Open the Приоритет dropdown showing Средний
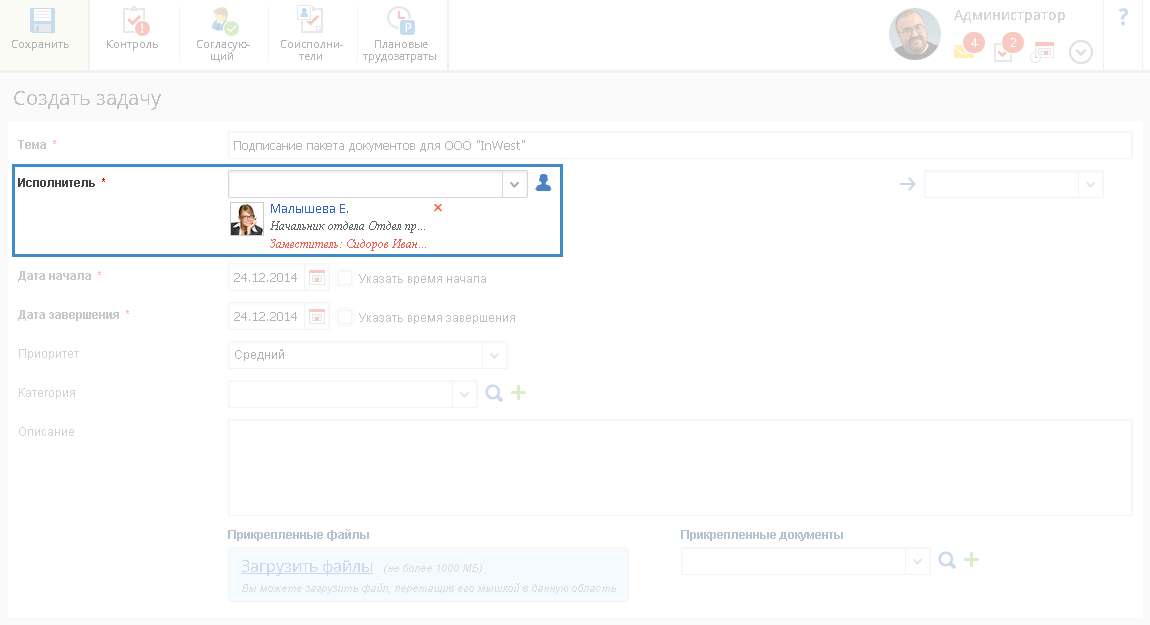Screen dimensions: 1150x625 coord(494,355)
